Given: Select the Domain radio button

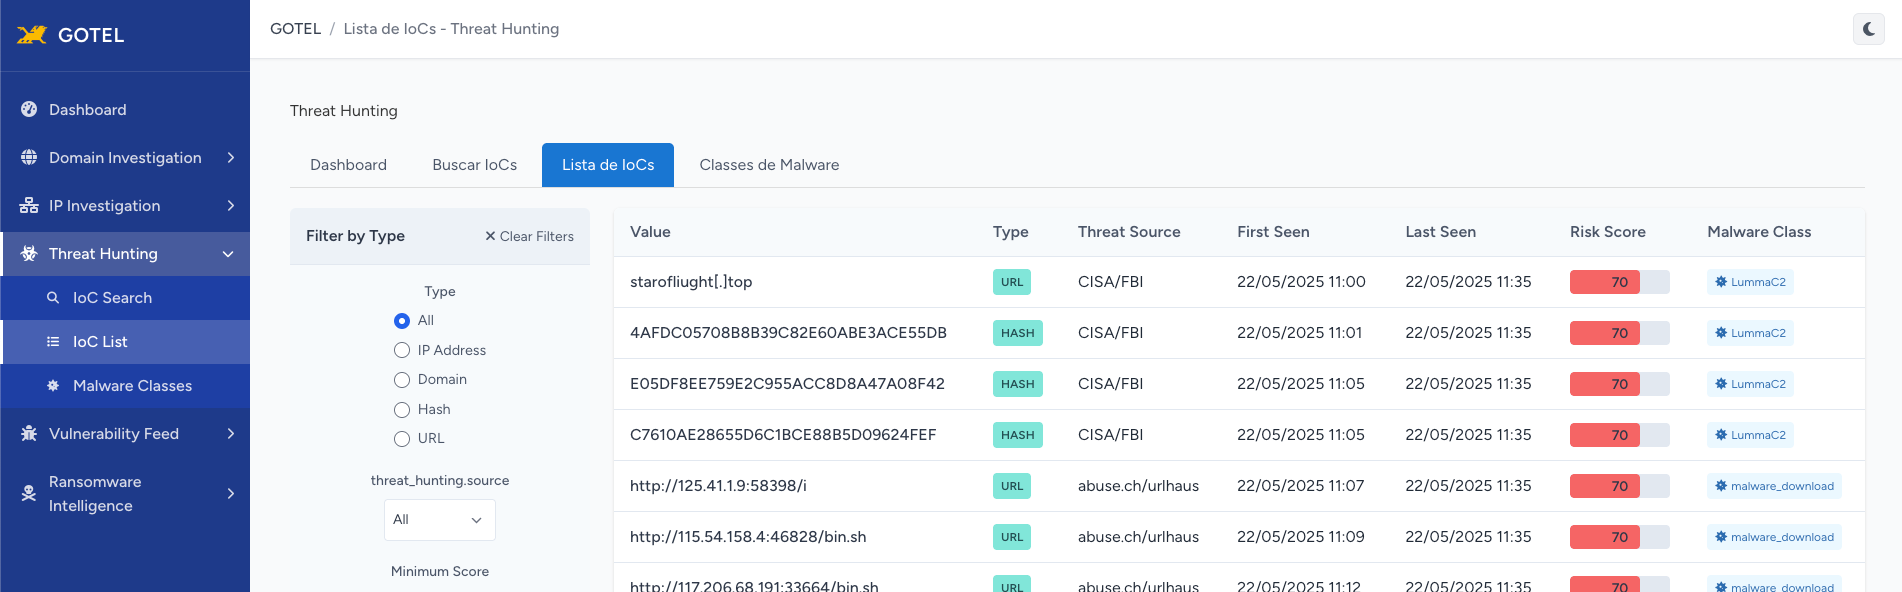Looking at the screenshot, I should coord(402,380).
